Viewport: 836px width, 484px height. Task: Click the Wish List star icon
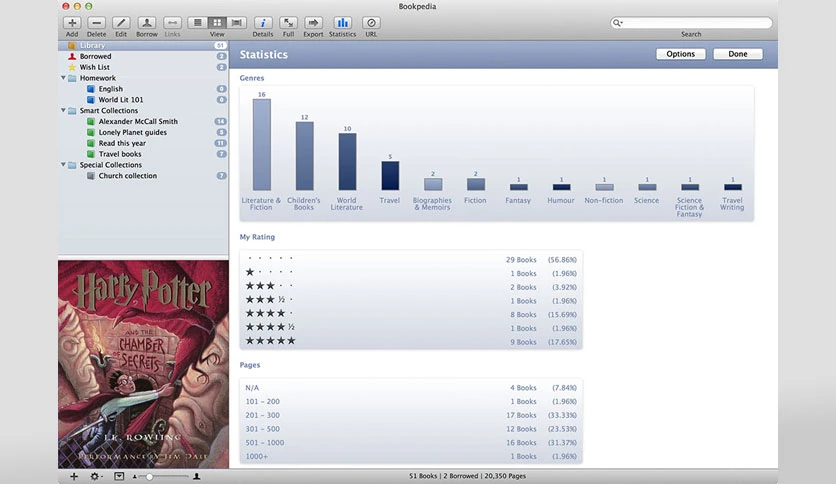pyautogui.click(x=72, y=67)
